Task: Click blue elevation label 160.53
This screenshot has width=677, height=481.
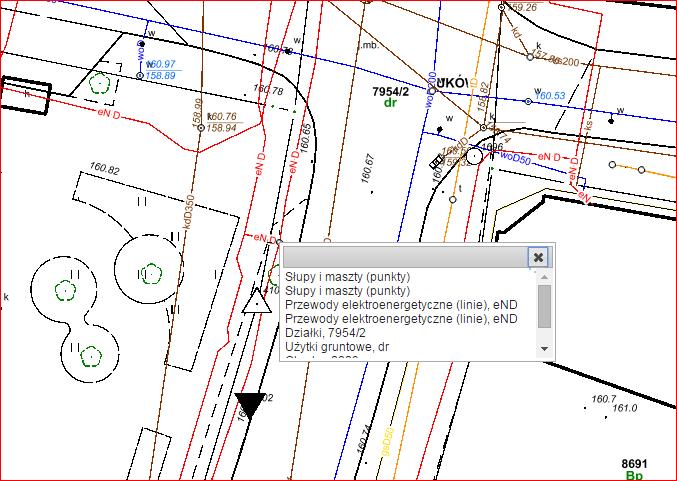Action: [550, 95]
